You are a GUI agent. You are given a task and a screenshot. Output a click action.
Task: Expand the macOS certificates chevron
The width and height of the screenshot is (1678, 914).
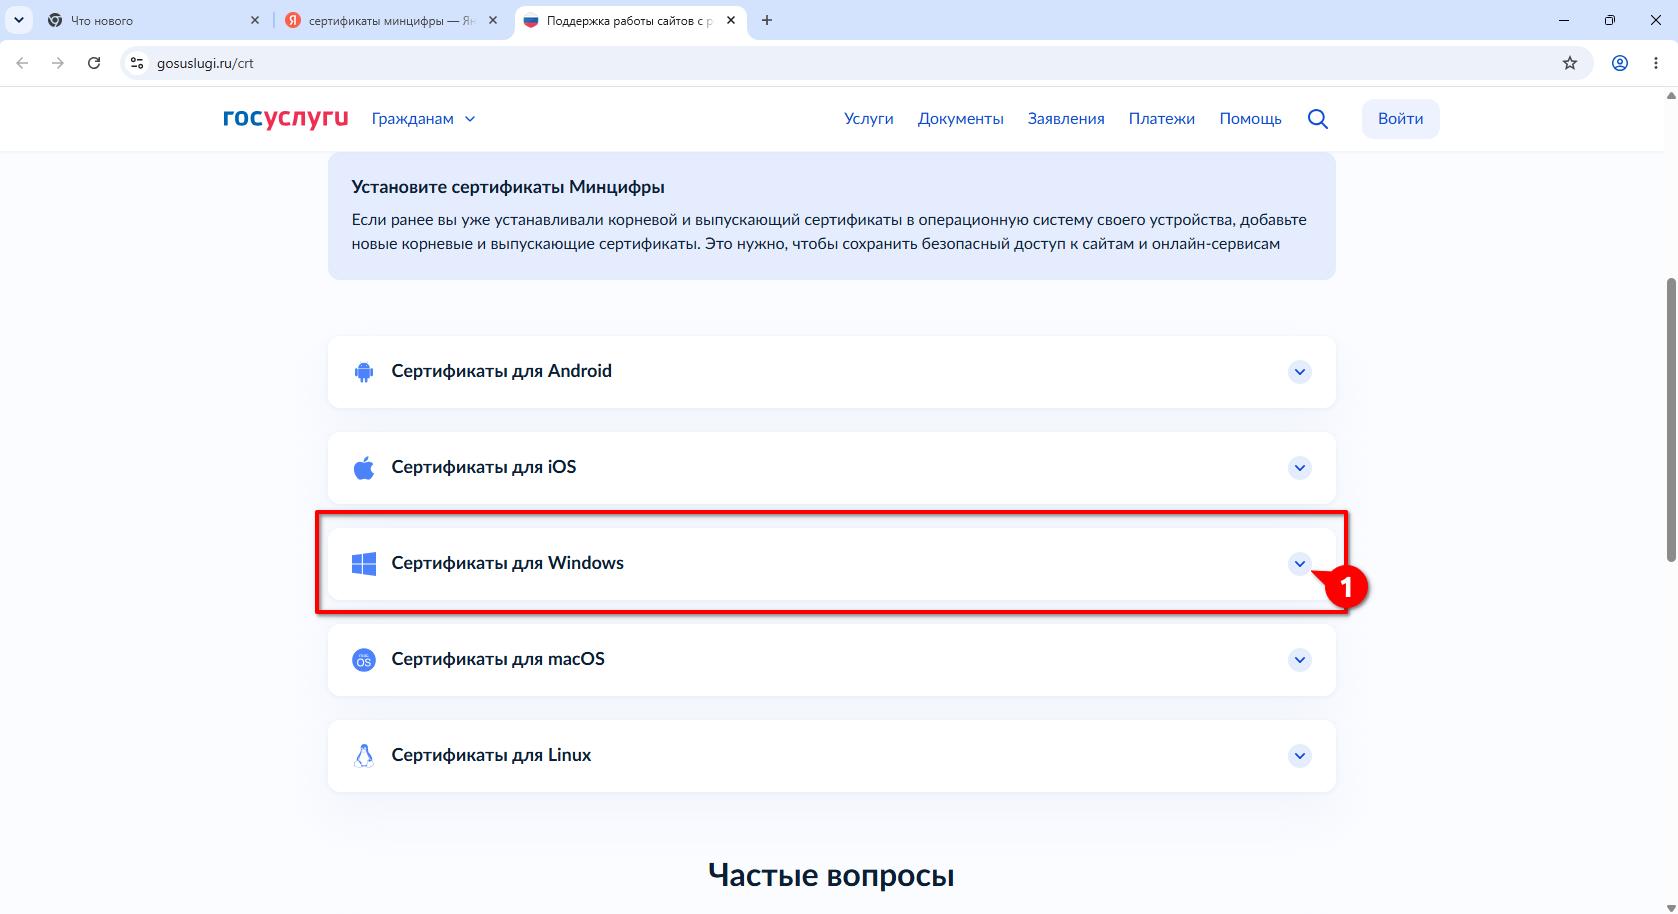coord(1299,660)
